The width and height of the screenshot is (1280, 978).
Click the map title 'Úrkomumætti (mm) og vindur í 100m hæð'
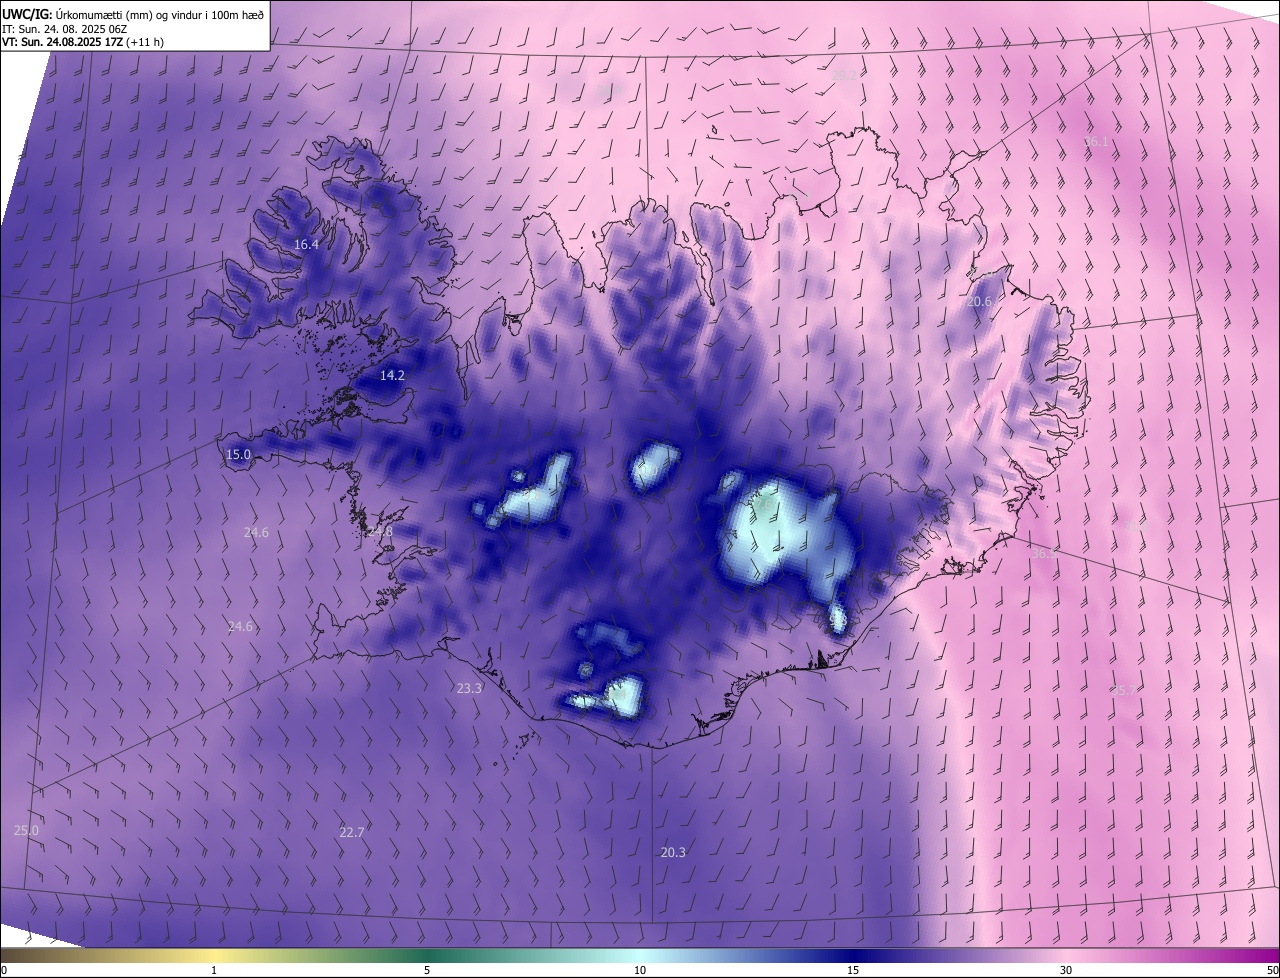[x=159, y=15]
